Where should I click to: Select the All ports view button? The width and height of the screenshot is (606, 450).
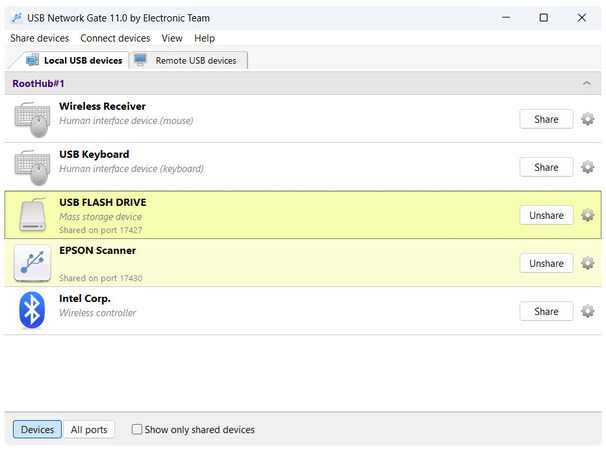click(89, 430)
